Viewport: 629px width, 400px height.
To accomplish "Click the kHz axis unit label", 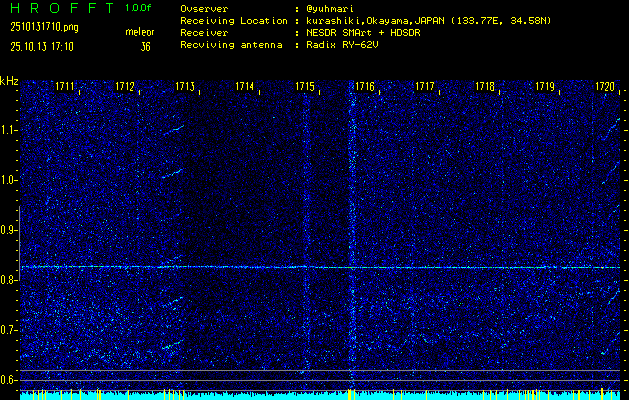I will pyautogui.click(x=9, y=81).
